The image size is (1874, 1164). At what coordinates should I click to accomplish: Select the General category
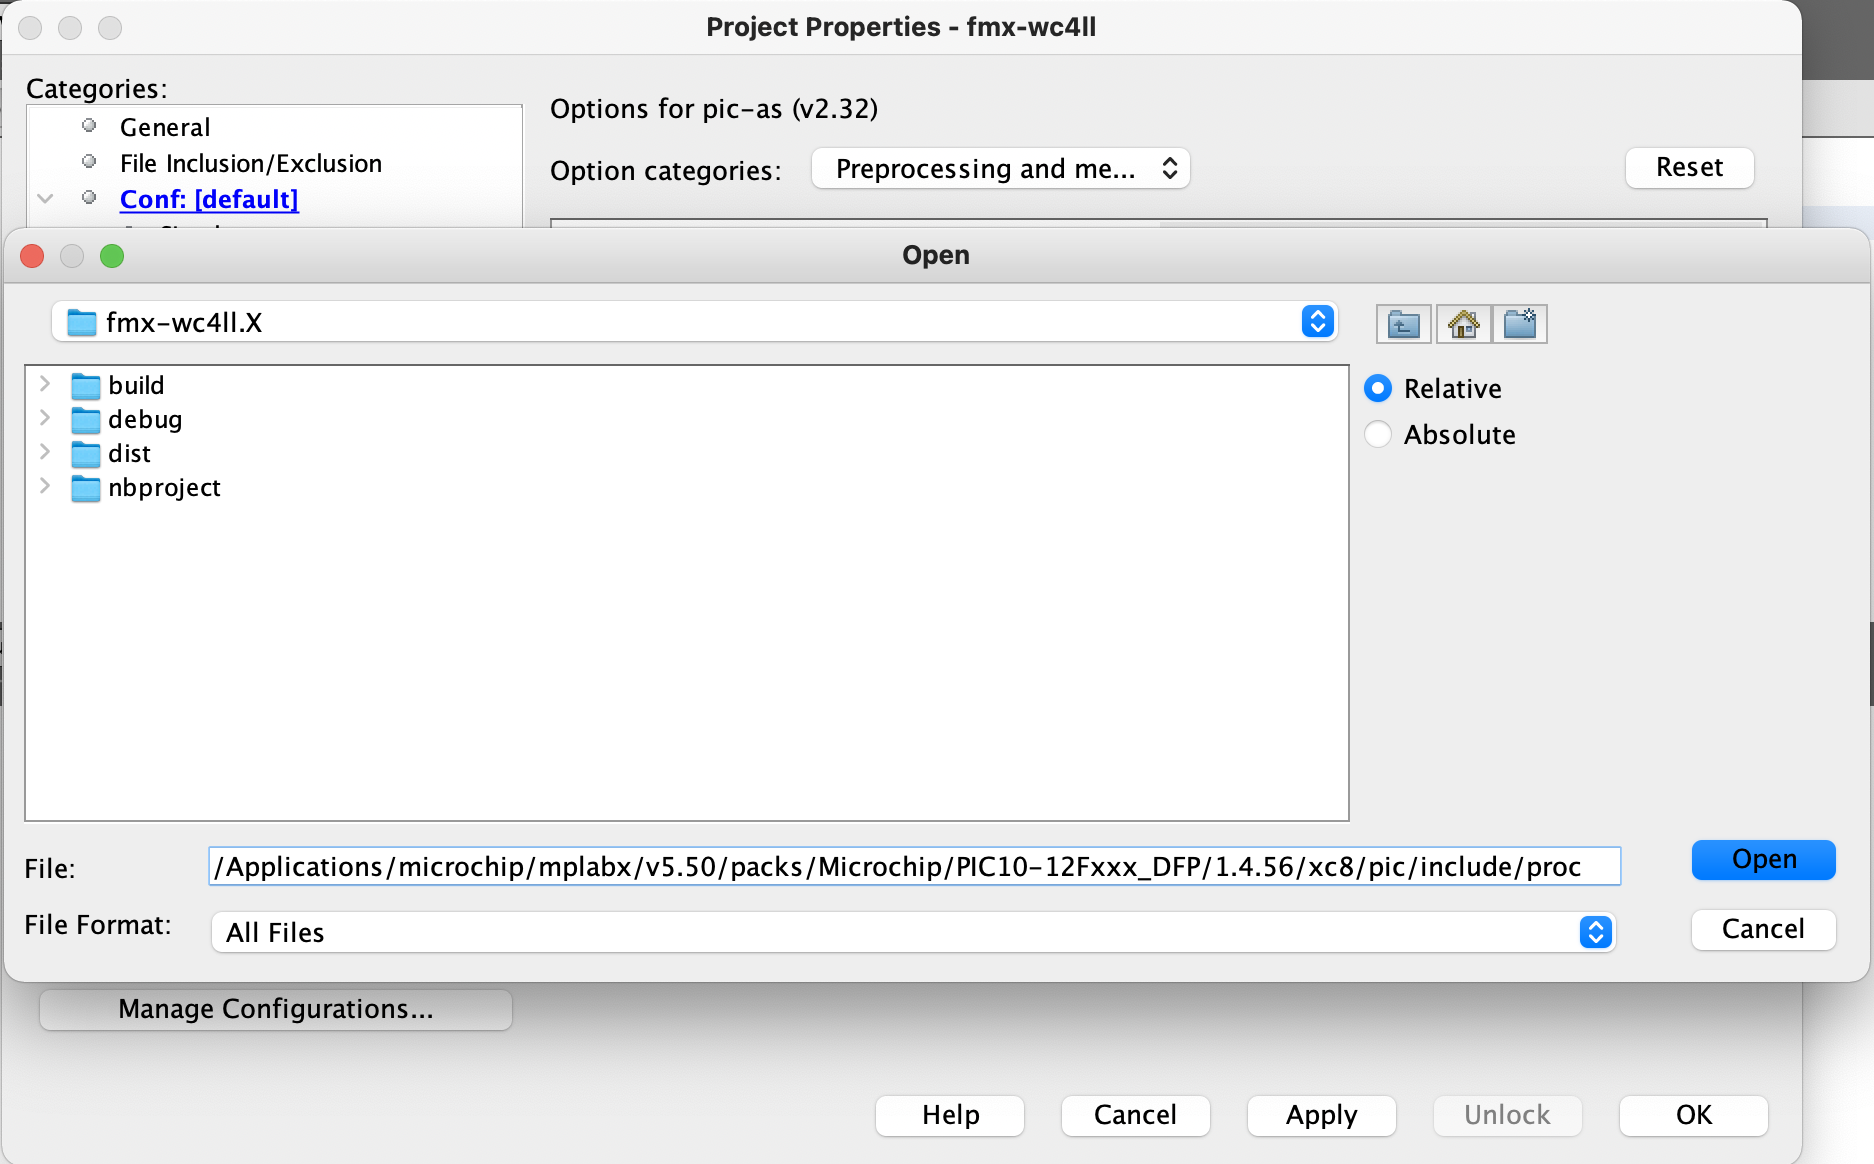(165, 127)
